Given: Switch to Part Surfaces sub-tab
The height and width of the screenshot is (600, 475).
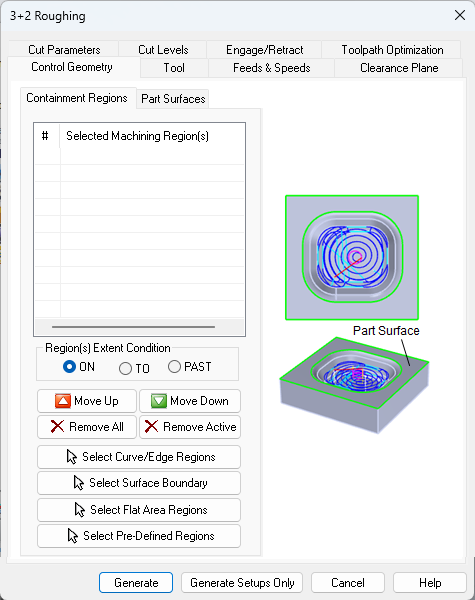Looking at the screenshot, I should pyautogui.click(x=173, y=99).
